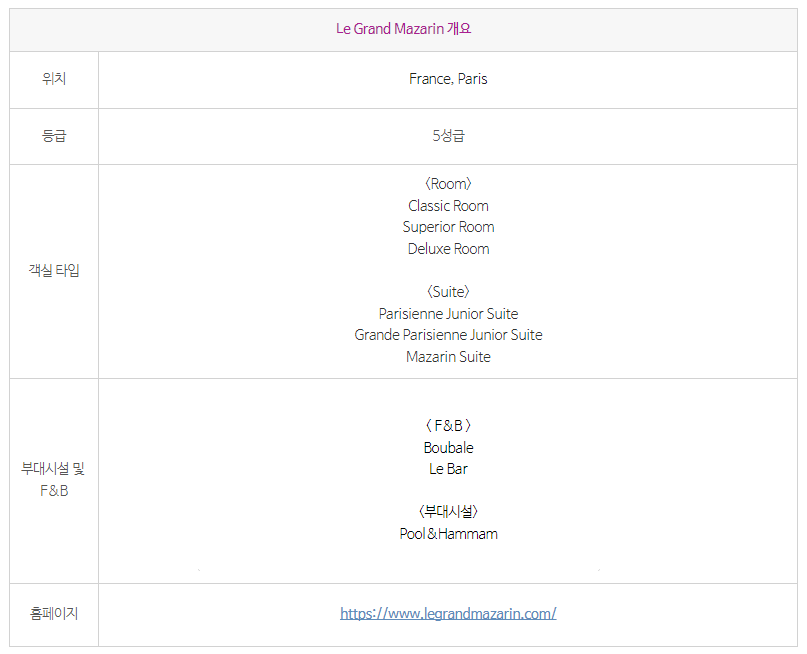Click the '<Suite>' heading

[448, 292]
